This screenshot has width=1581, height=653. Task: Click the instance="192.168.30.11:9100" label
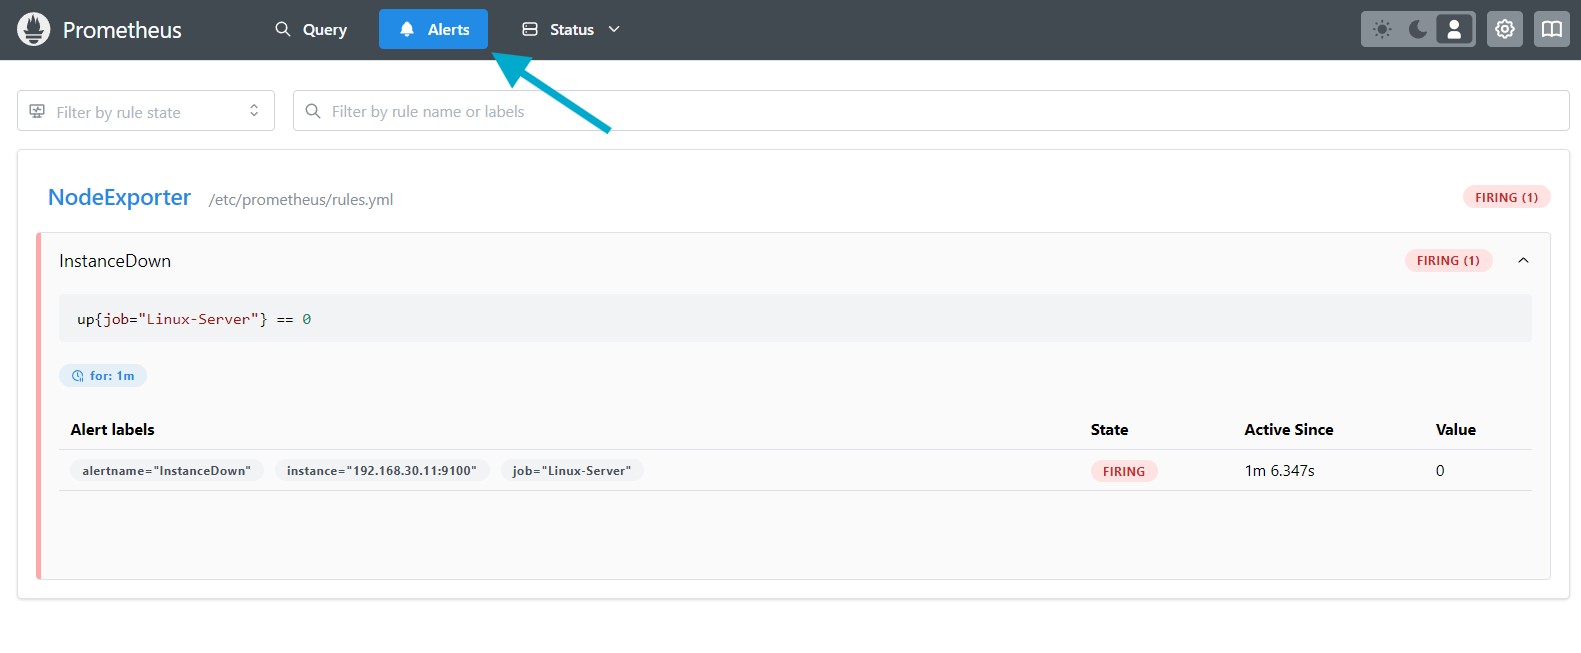click(x=381, y=471)
